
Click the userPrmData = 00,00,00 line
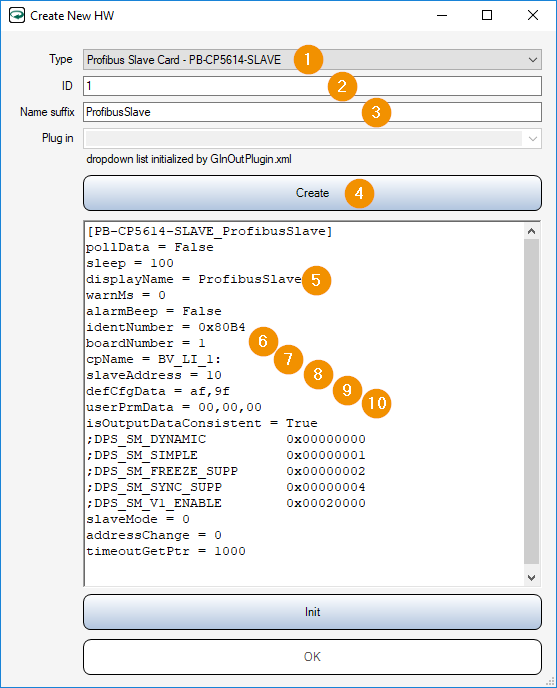point(174,408)
